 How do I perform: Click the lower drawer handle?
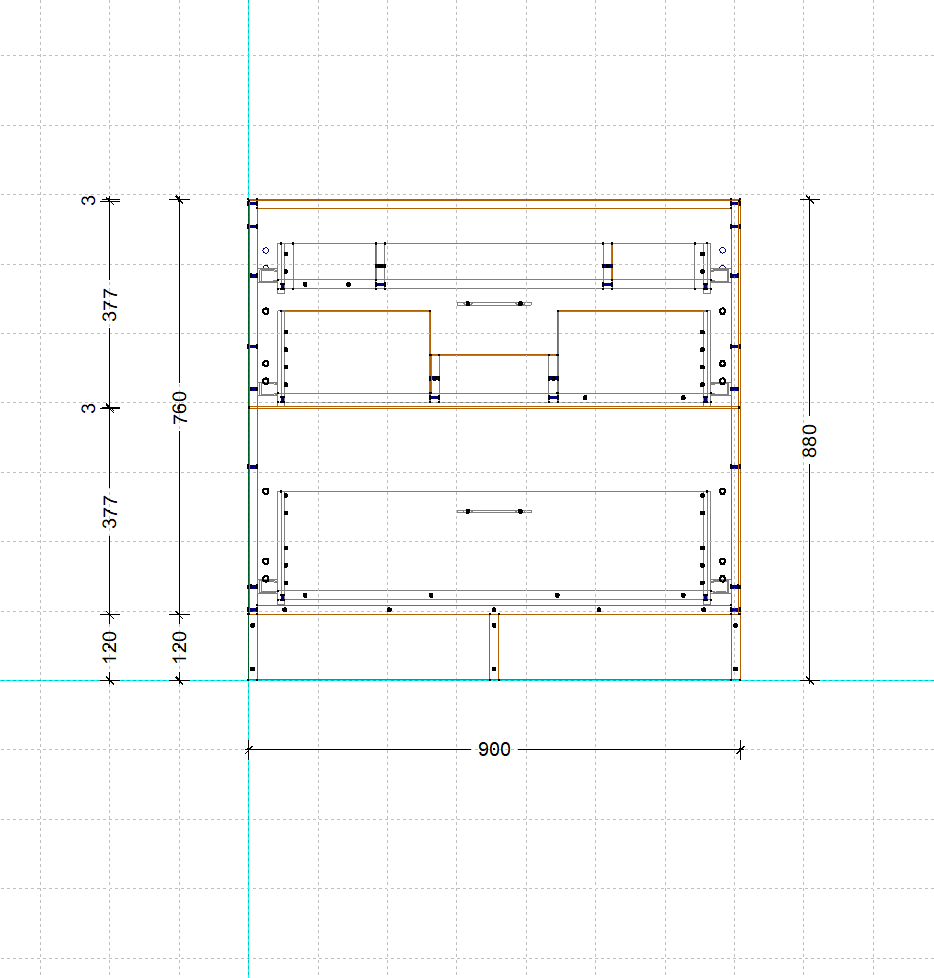point(491,511)
